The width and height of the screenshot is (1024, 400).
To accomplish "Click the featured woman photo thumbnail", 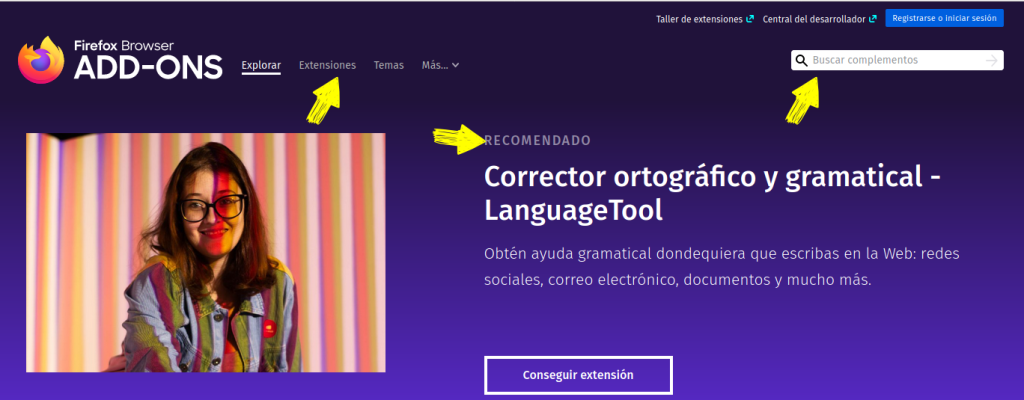I will tap(206, 253).
